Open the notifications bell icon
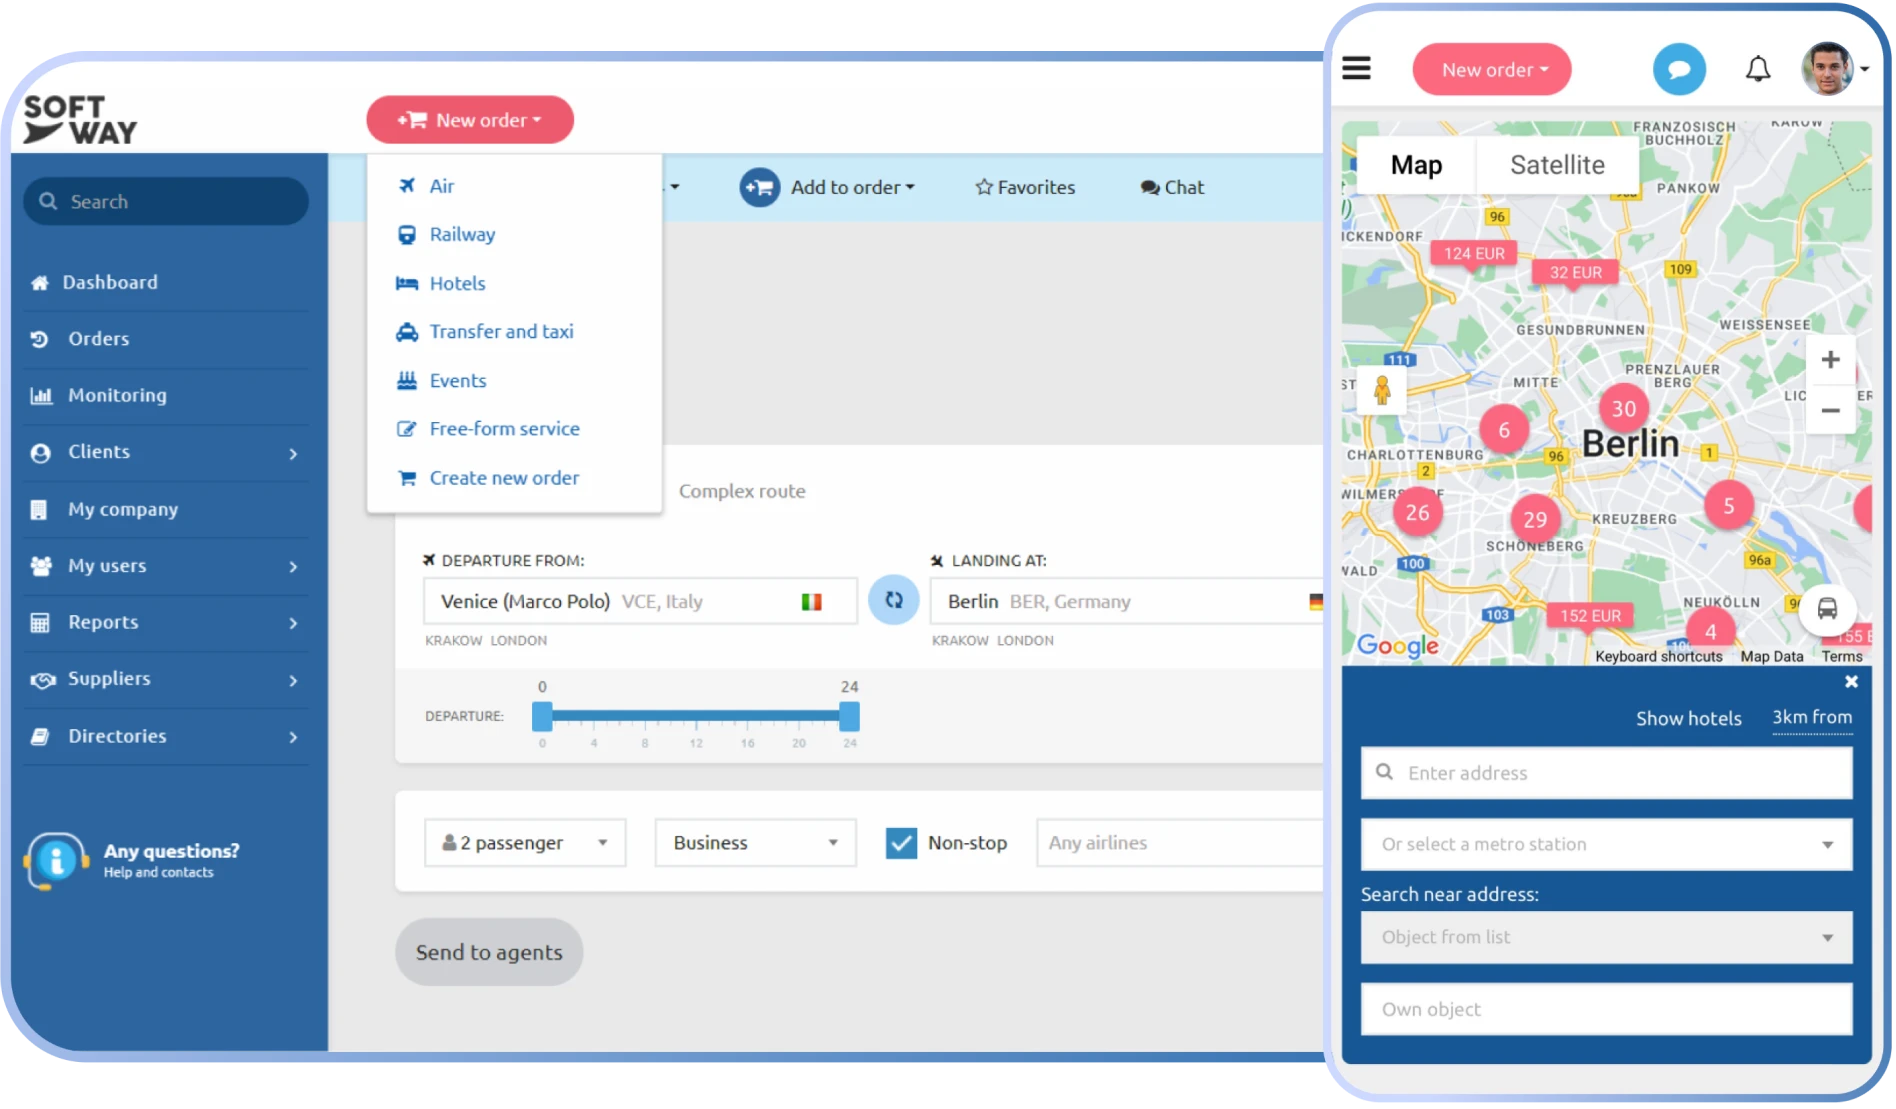Image resolution: width=1896 pixels, height=1109 pixels. [x=1757, y=69]
